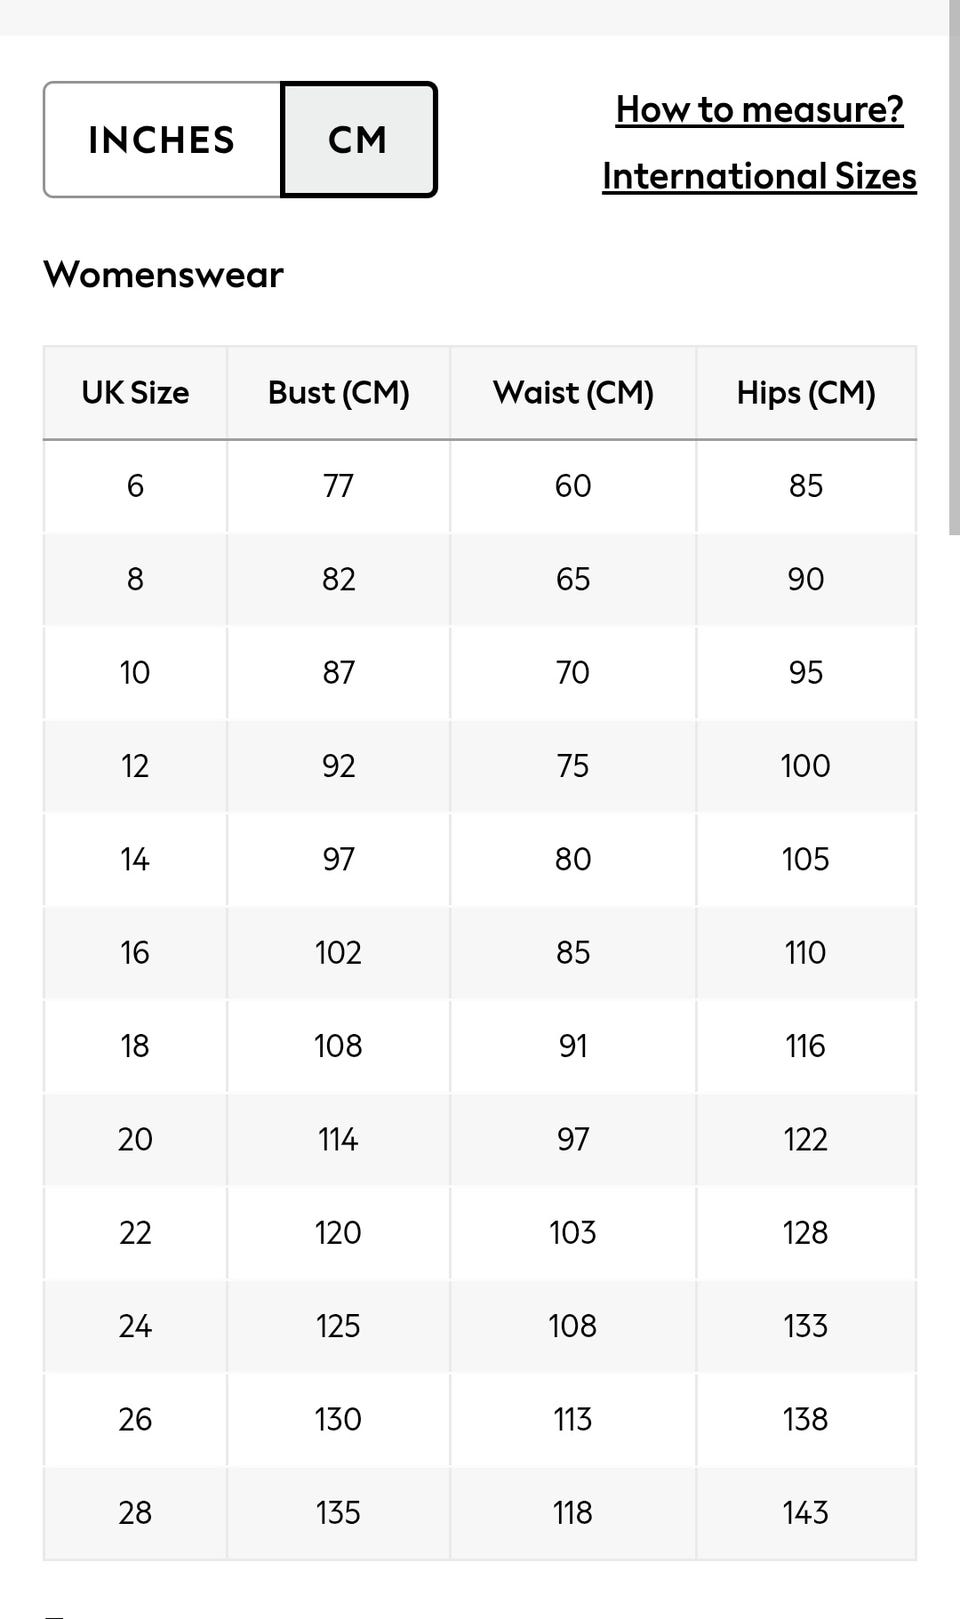Click the bust value 82 for size 8
This screenshot has height=1619, width=960.
point(338,579)
